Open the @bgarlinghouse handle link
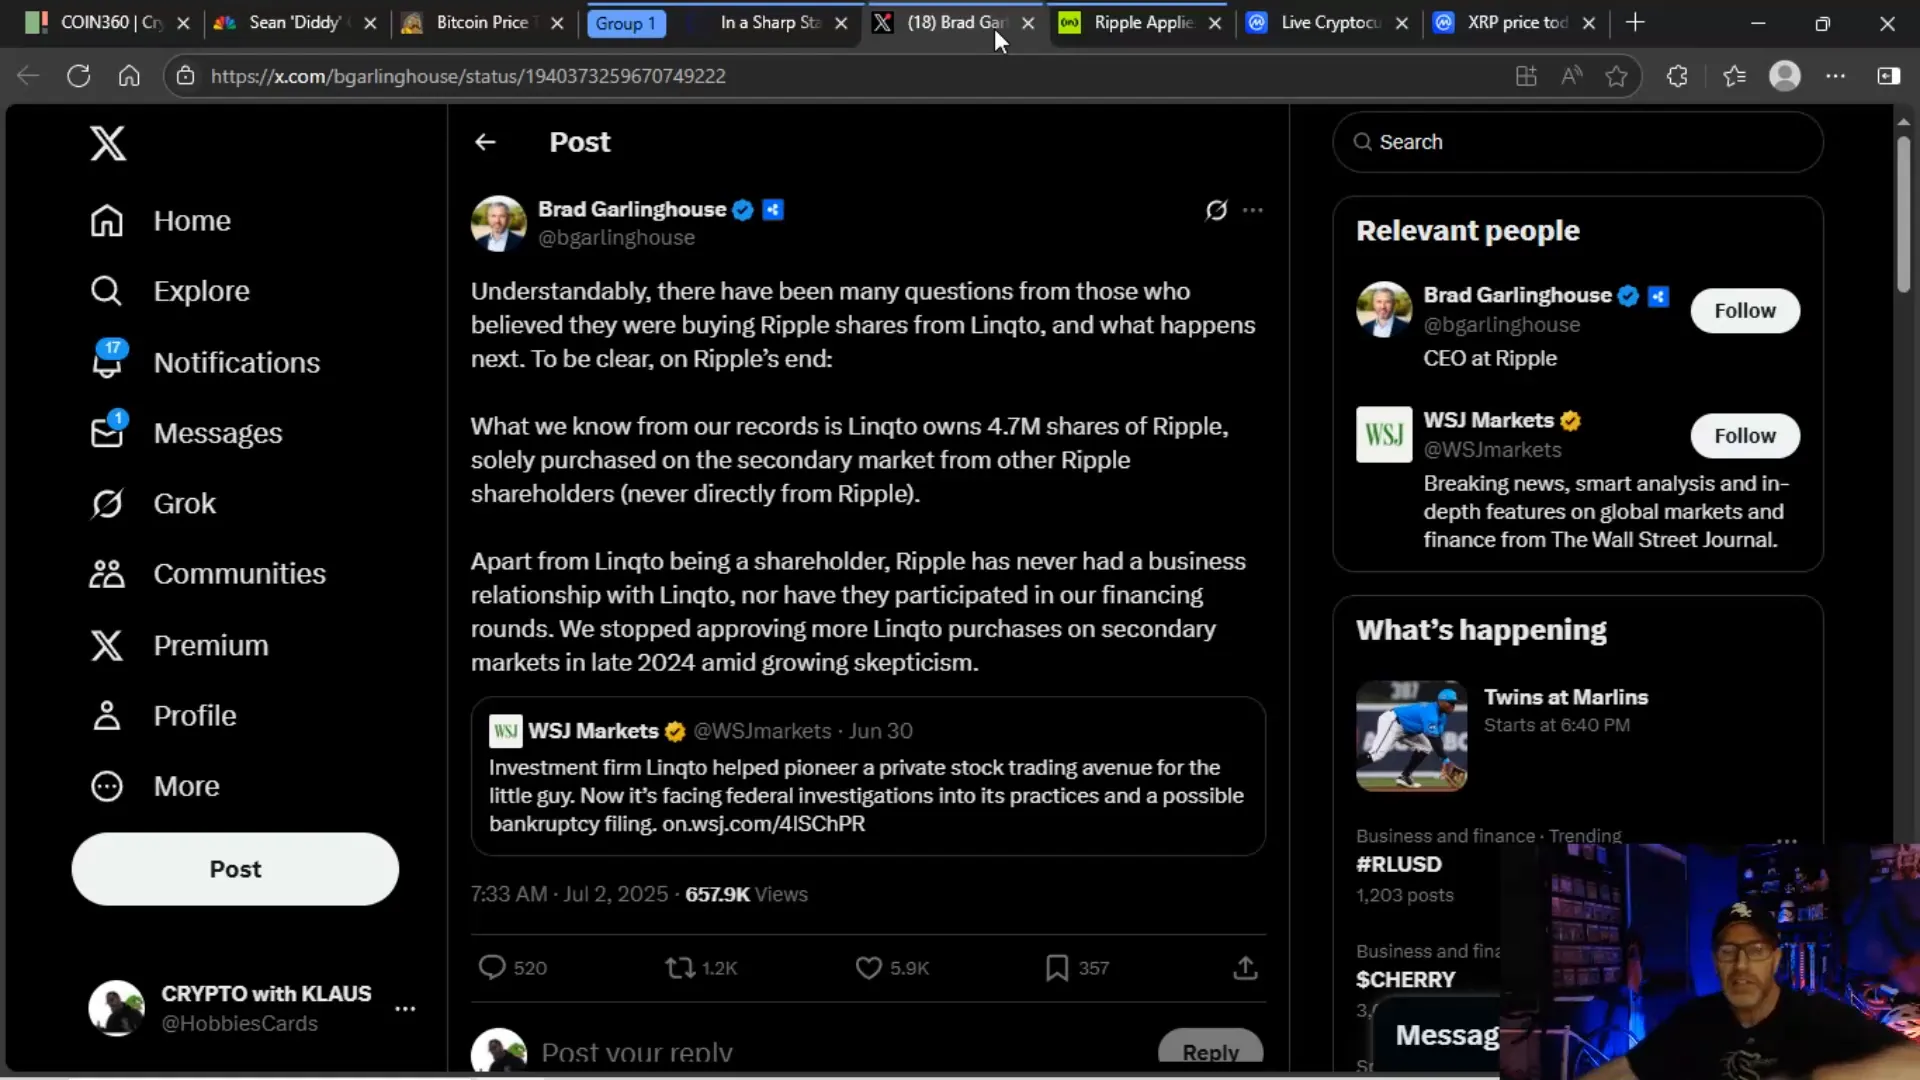The height and width of the screenshot is (1080, 1920). pos(616,238)
